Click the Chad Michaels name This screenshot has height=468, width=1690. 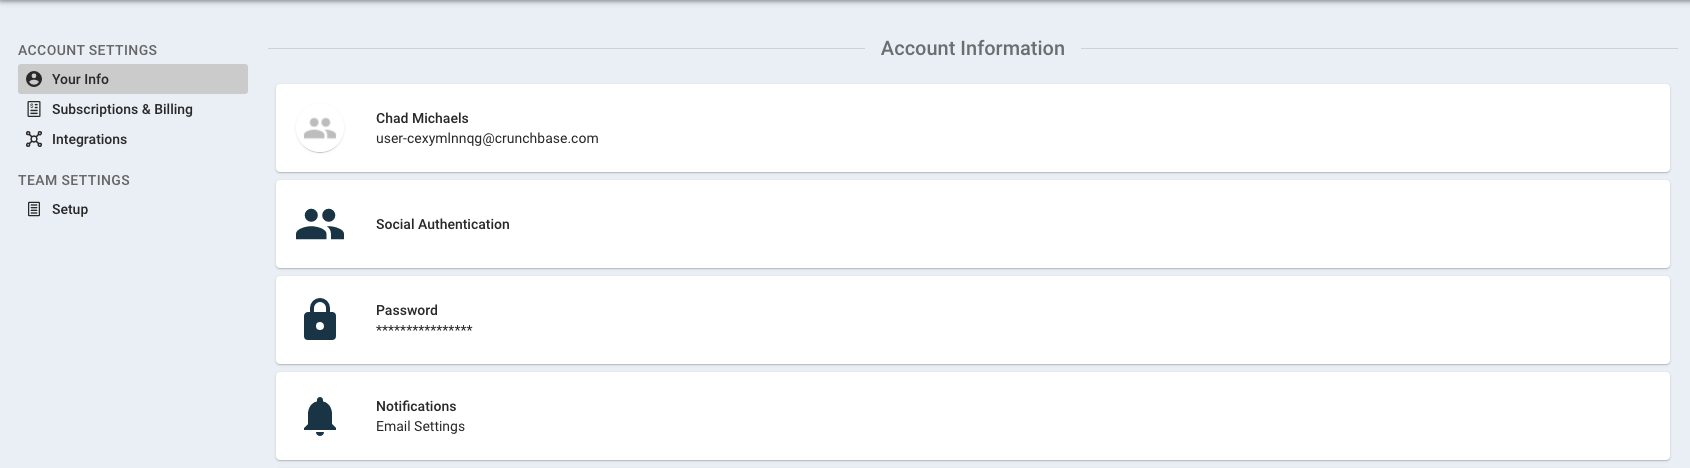pos(422,118)
